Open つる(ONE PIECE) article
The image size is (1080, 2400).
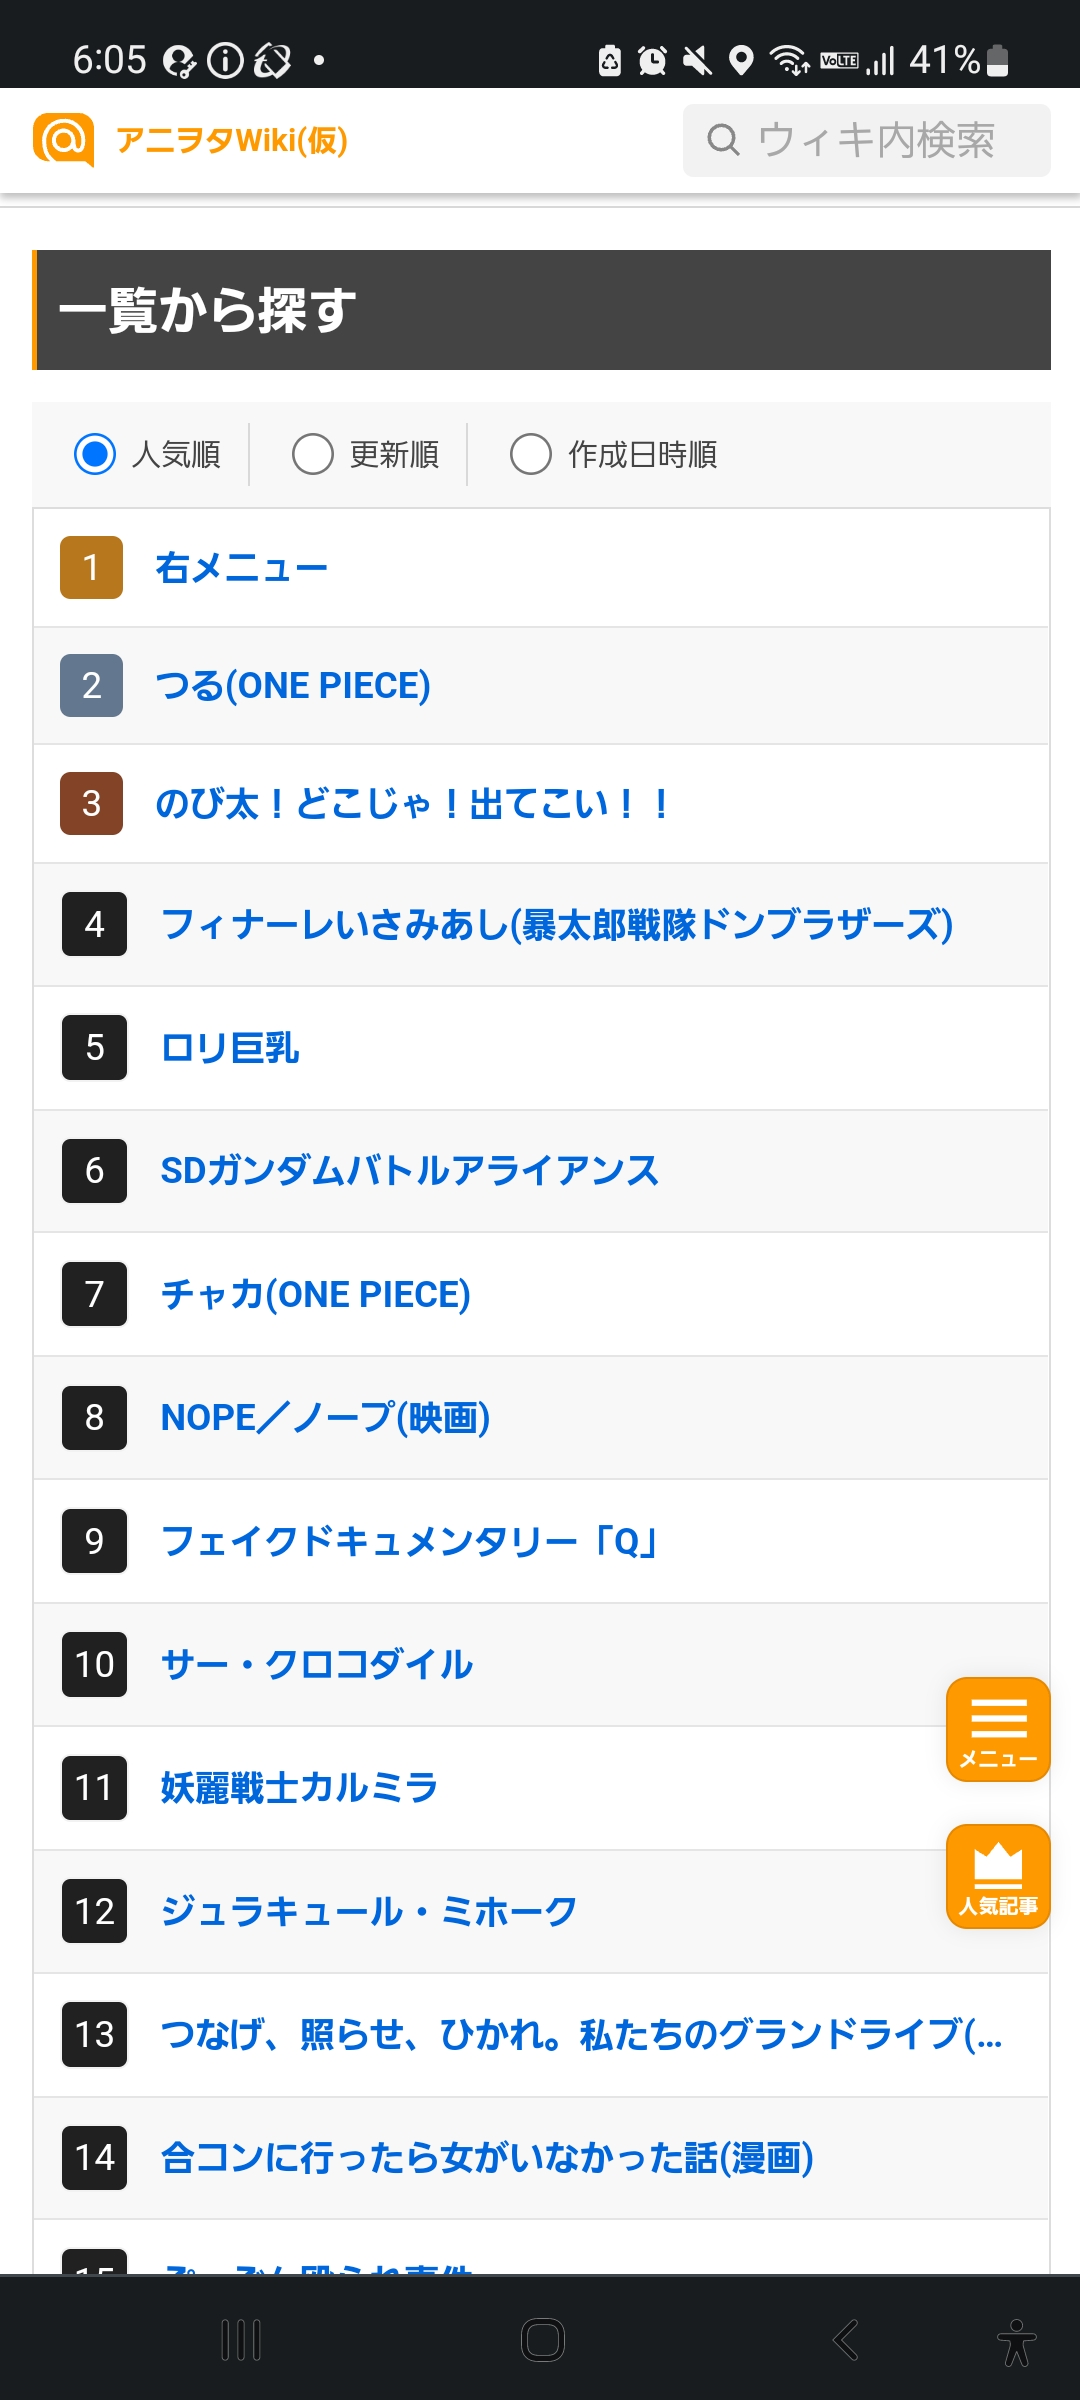(293, 686)
